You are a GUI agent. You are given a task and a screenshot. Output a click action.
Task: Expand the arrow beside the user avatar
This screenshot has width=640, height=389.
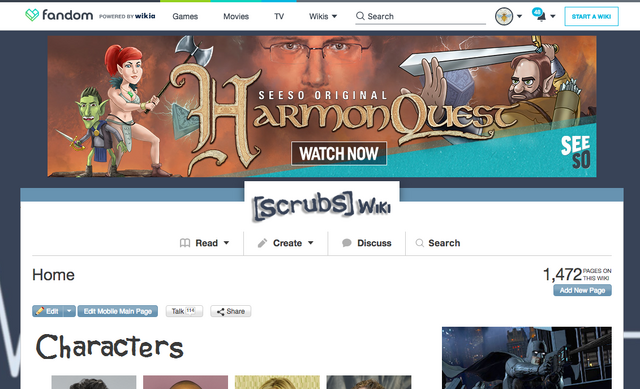[x=519, y=16]
